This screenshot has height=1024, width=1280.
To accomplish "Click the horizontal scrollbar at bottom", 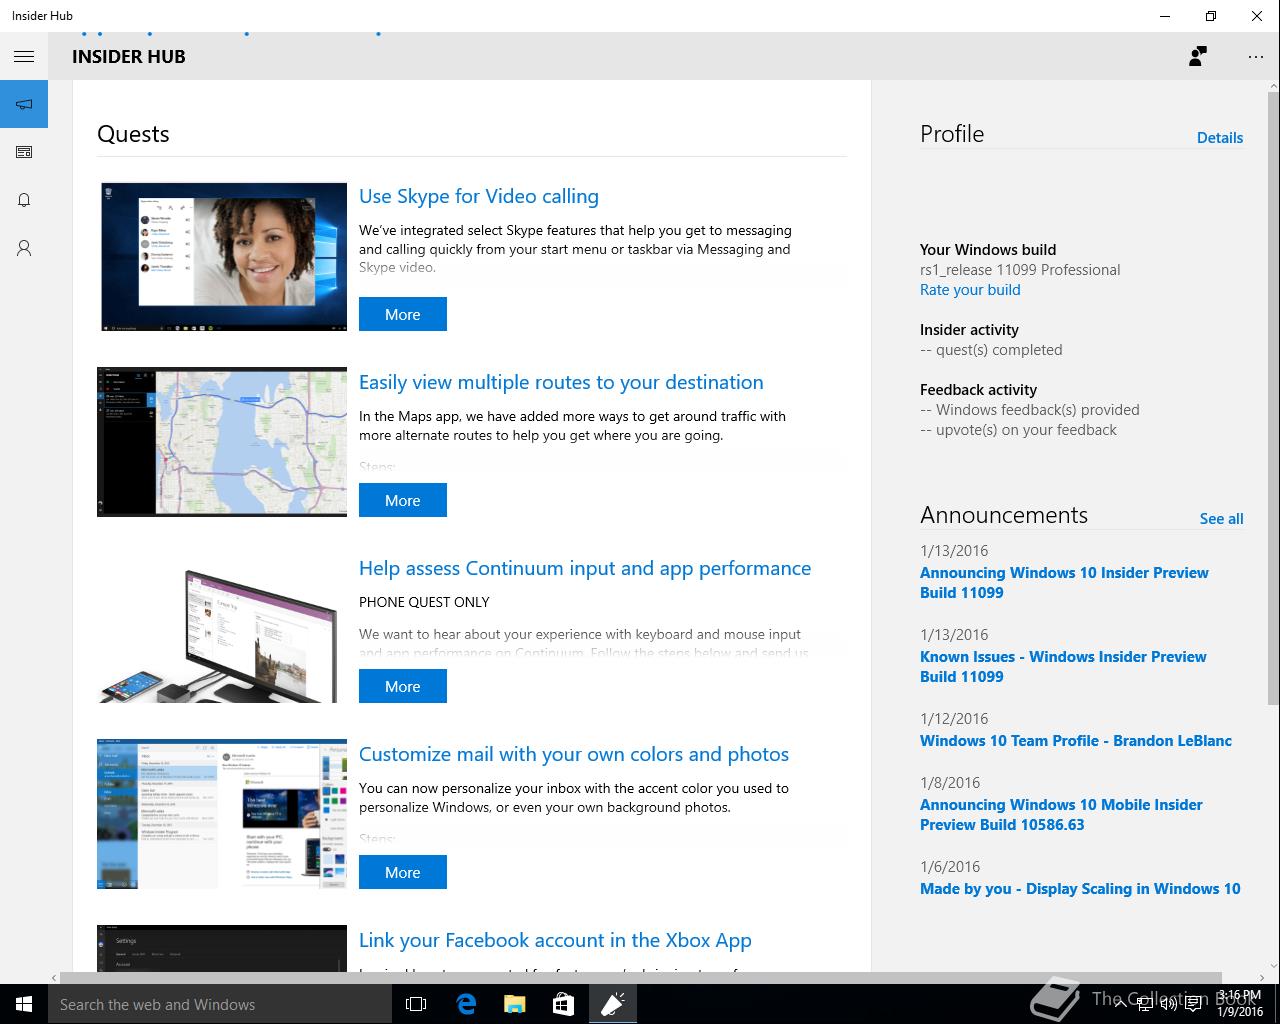I will coord(640,977).
